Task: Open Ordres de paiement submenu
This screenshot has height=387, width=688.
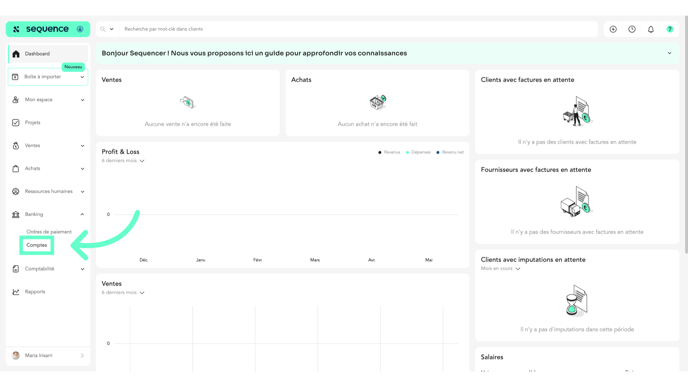Action: pos(49,232)
